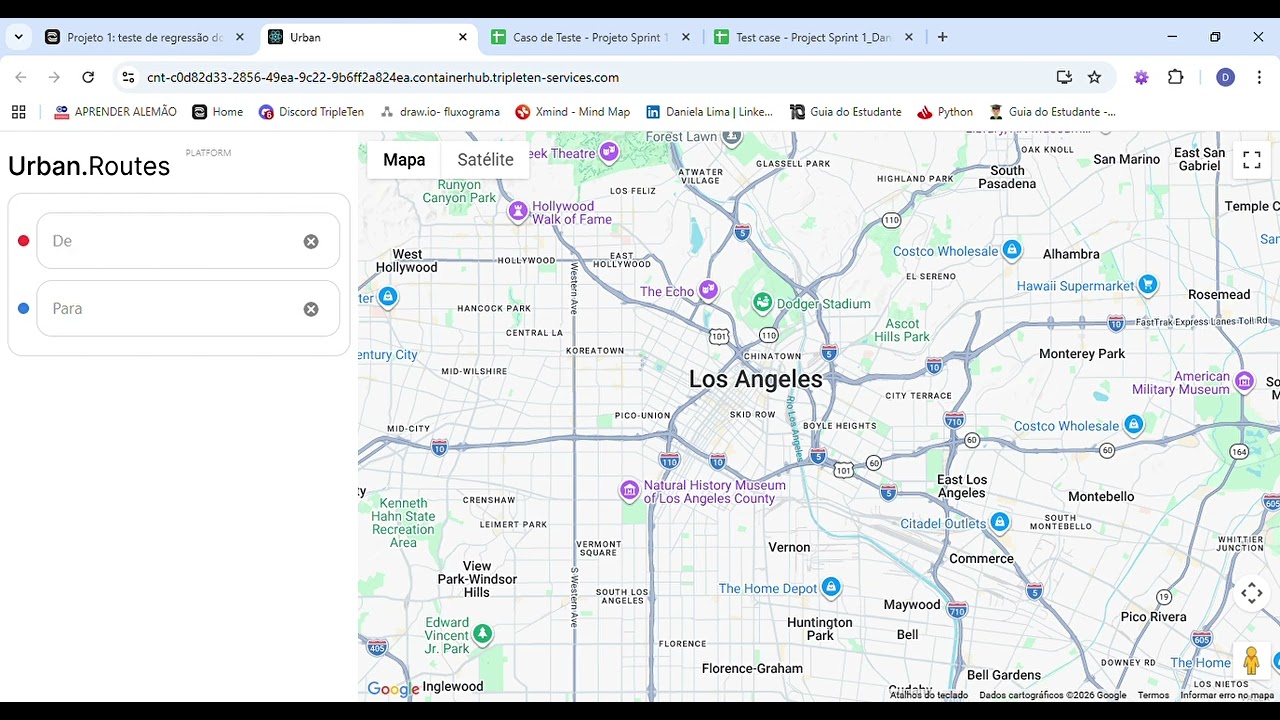Image resolution: width=1280 pixels, height=720 pixels.
Task: Select The Echo map pin
Action: (x=709, y=290)
